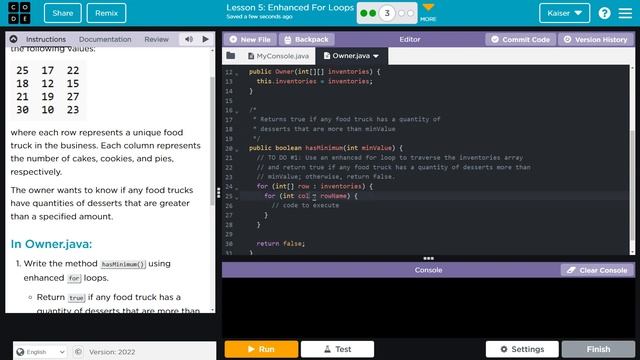This screenshot has width=640, height=360.
Task: Click the Finish button
Action: (598, 349)
